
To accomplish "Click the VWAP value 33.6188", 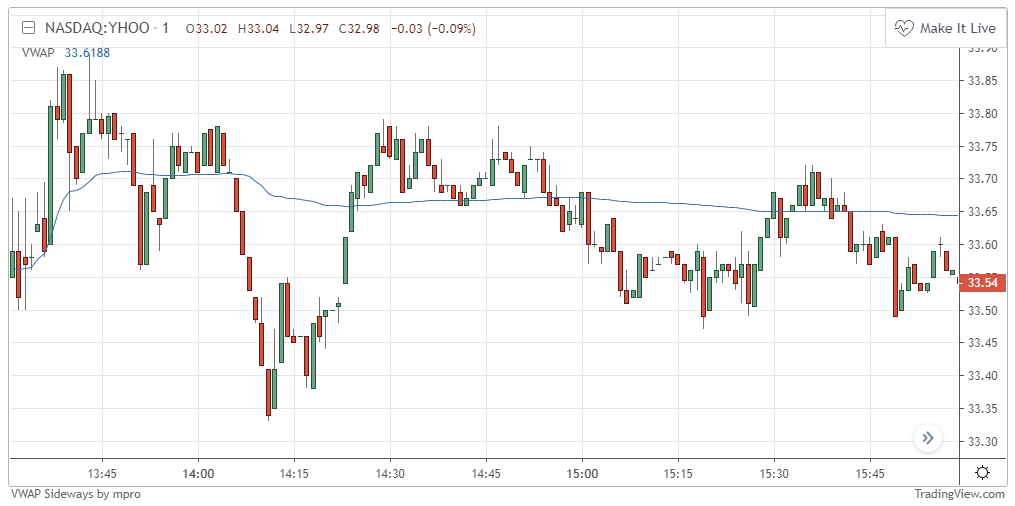I will 87,52.
